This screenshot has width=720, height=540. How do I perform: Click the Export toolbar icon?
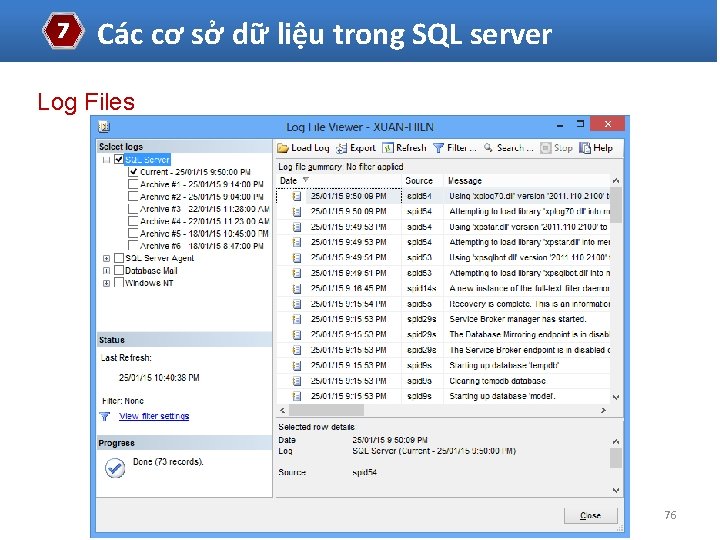[x=341, y=148]
